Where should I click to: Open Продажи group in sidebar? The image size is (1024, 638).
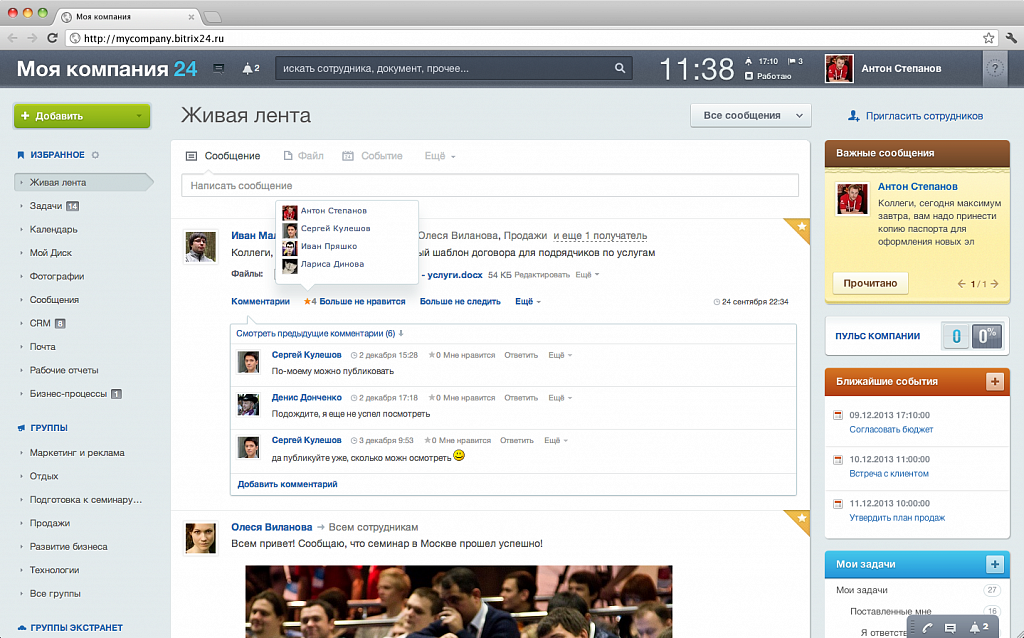pyautogui.click(x=50, y=523)
